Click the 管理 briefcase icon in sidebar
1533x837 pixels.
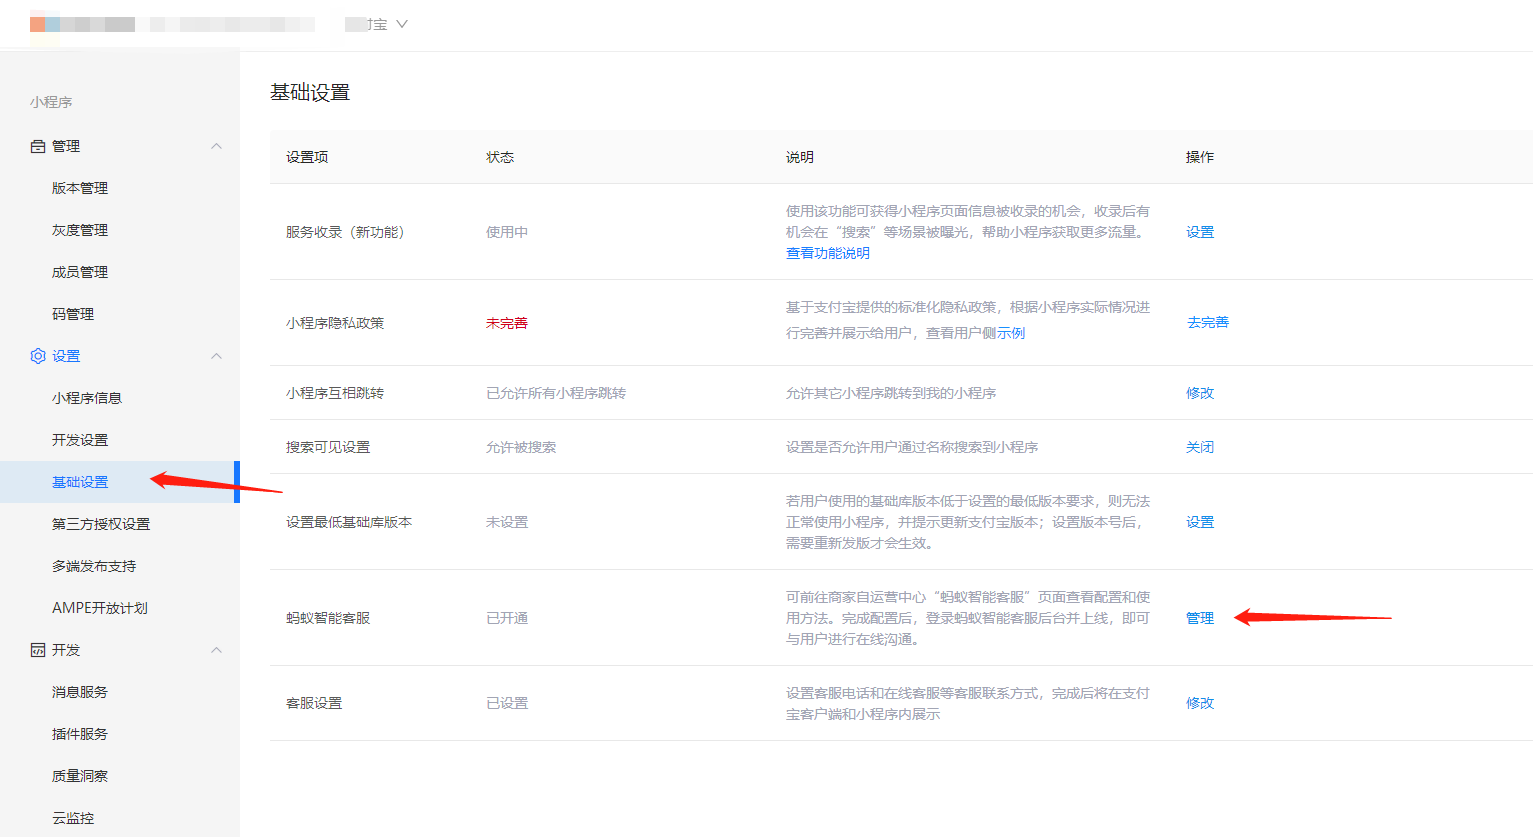click(x=38, y=146)
